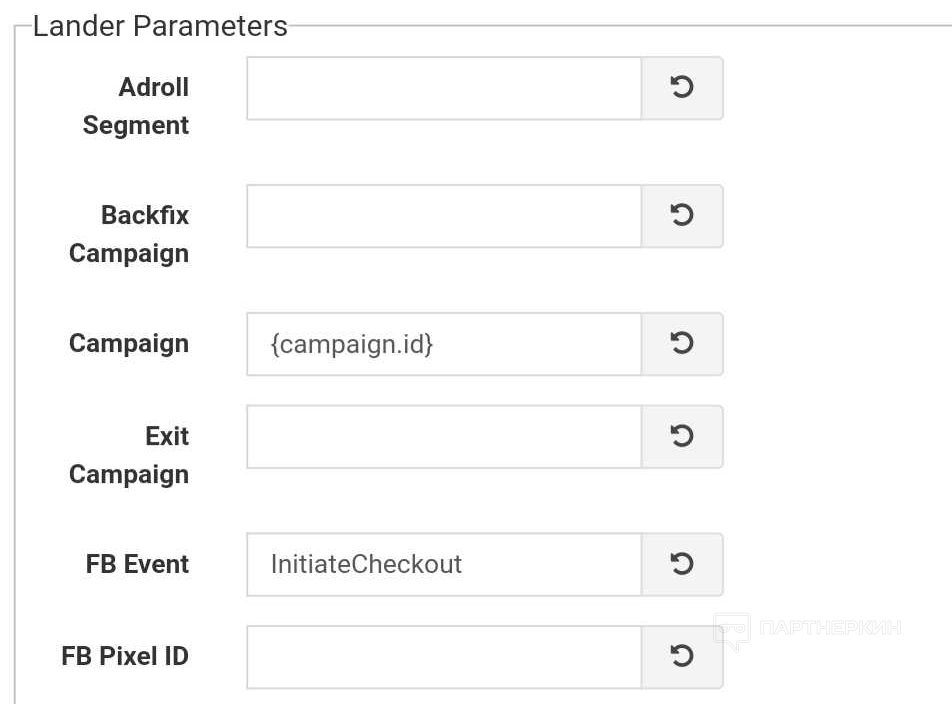Click the FB Pixel ID label

[x=125, y=656]
